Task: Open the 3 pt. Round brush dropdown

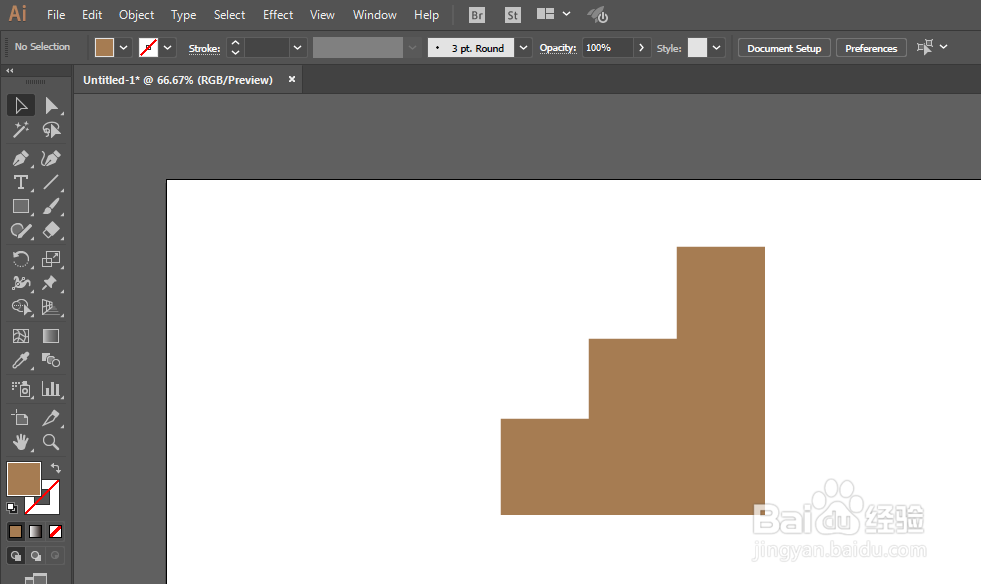Action: click(x=523, y=48)
